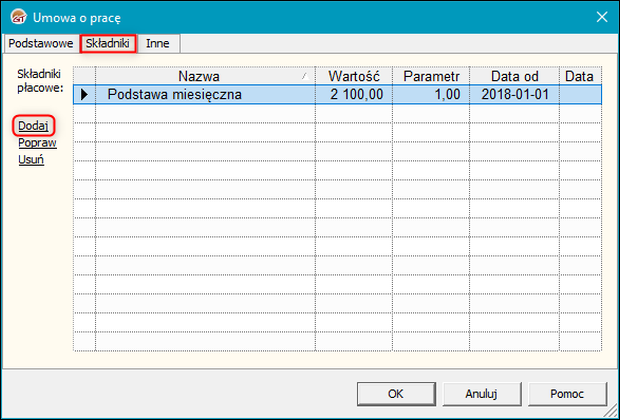Sort by the Nazwa column header
Image resolution: width=620 pixels, height=420 pixels.
click(x=205, y=76)
